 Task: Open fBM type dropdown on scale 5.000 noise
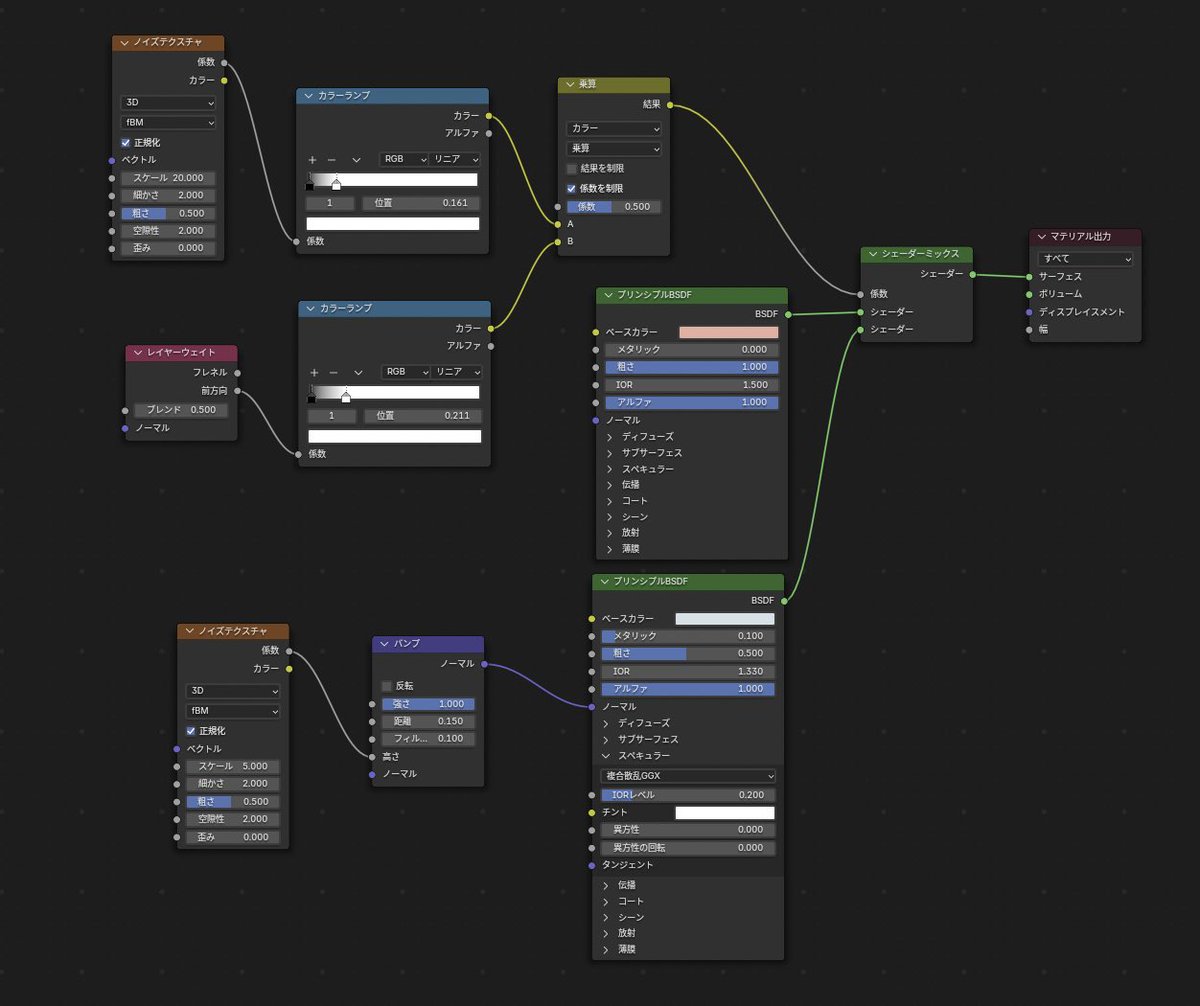[x=233, y=711]
